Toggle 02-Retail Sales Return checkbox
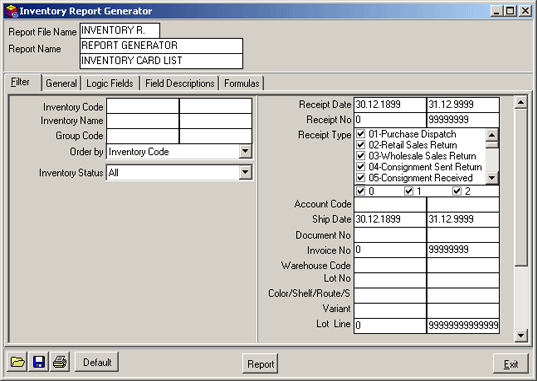The image size is (537, 381). [x=361, y=145]
